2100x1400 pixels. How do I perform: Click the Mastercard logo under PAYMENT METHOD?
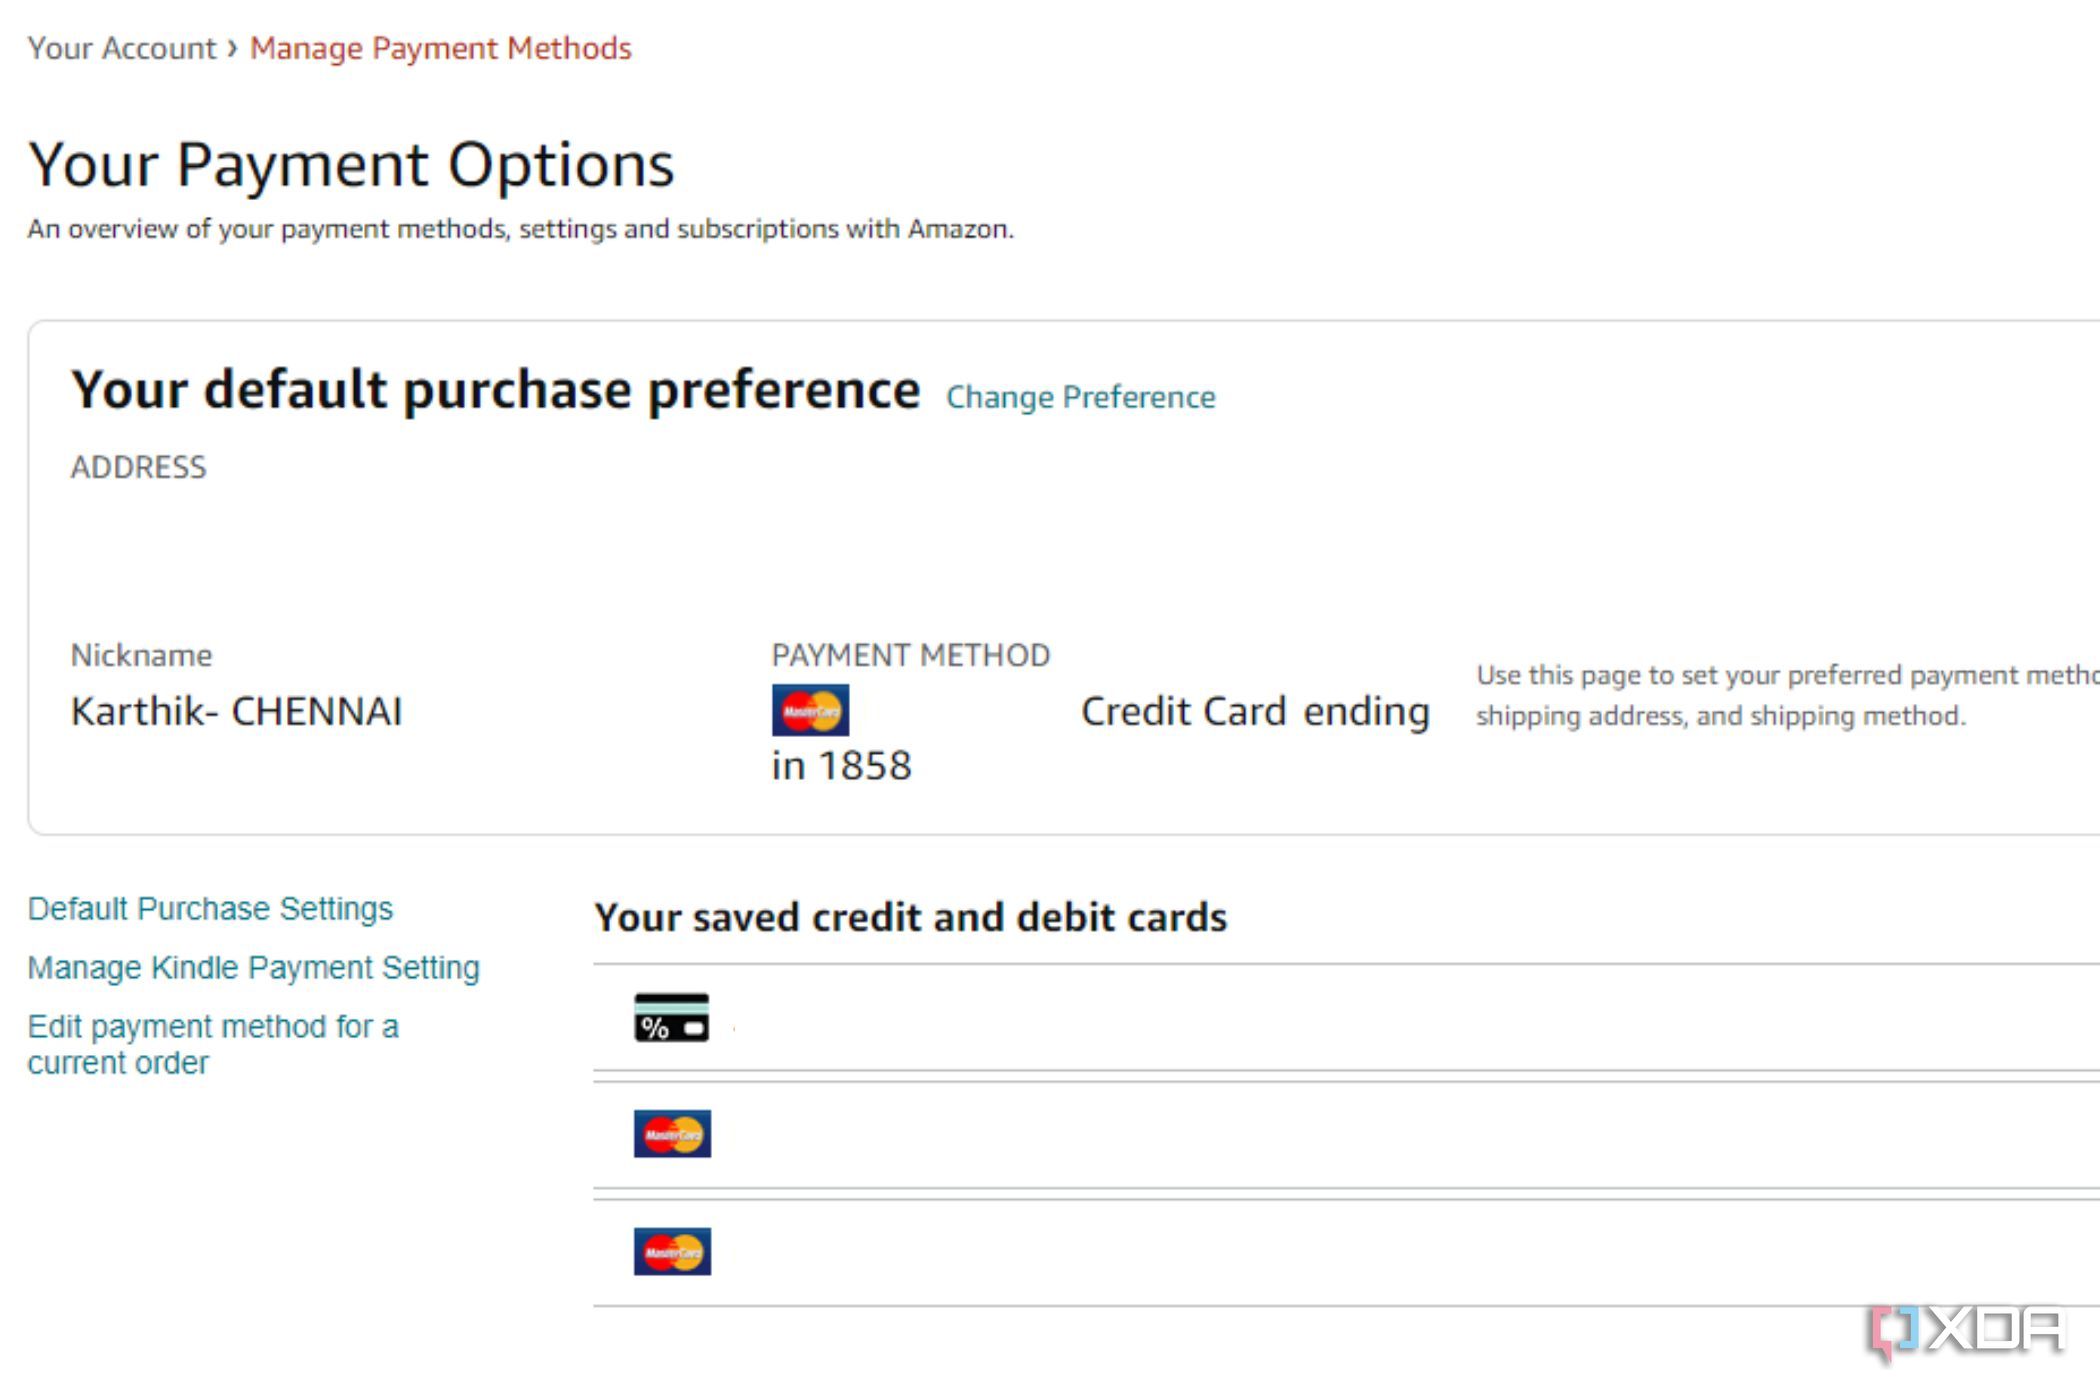[810, 710]
